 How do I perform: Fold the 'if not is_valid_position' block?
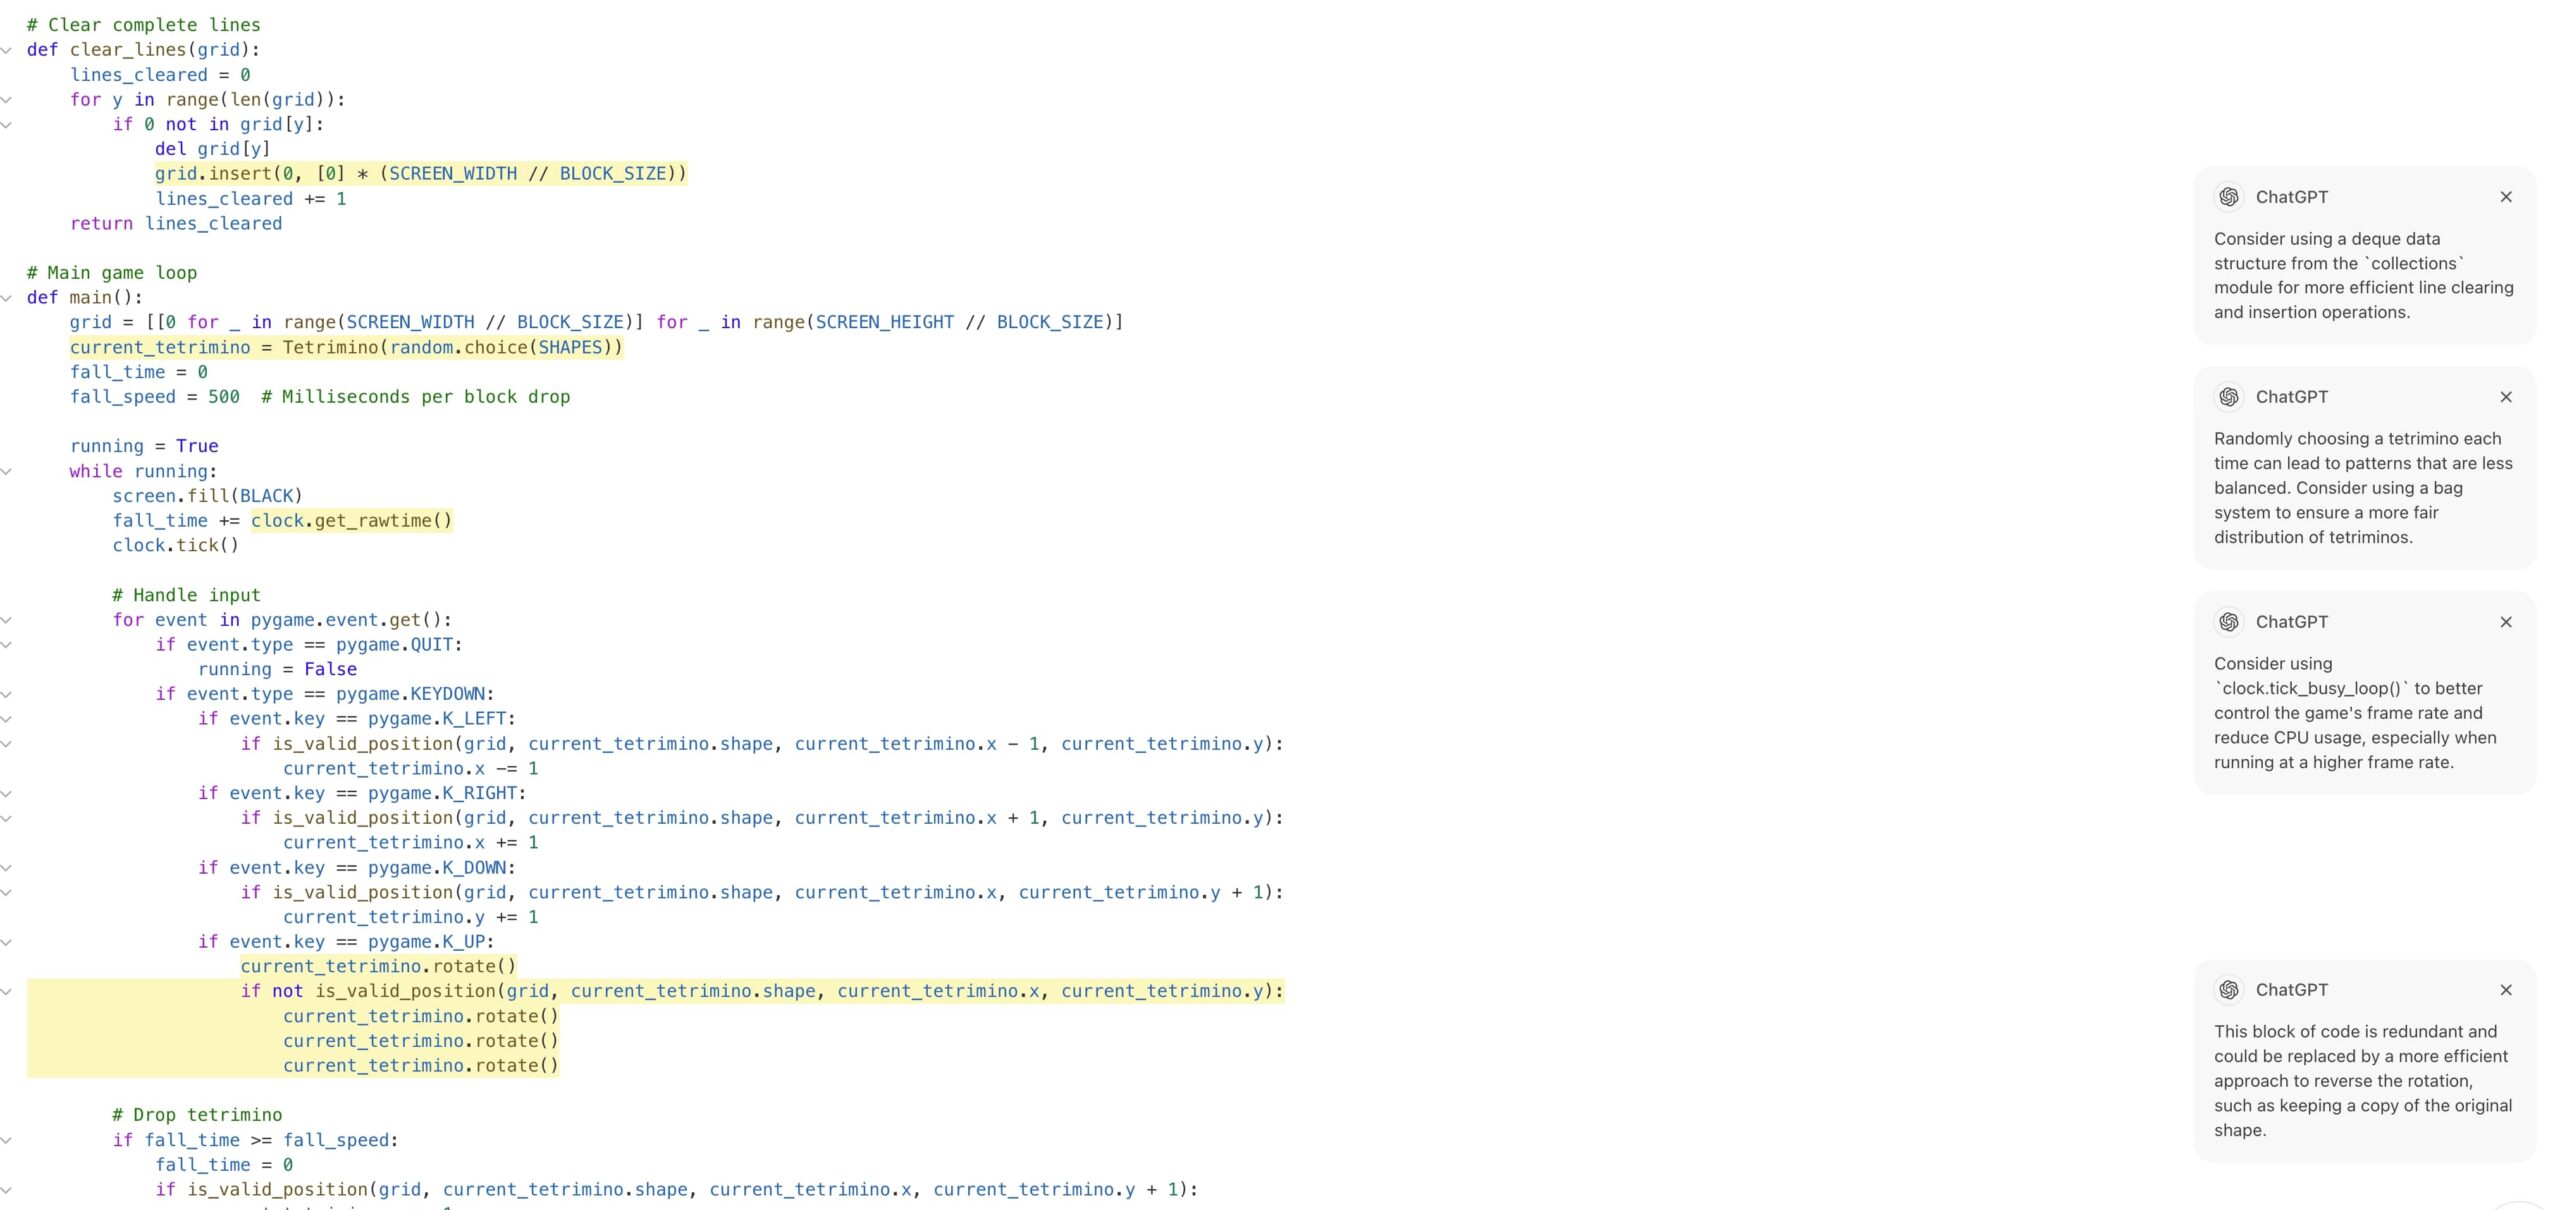(6, 991)
